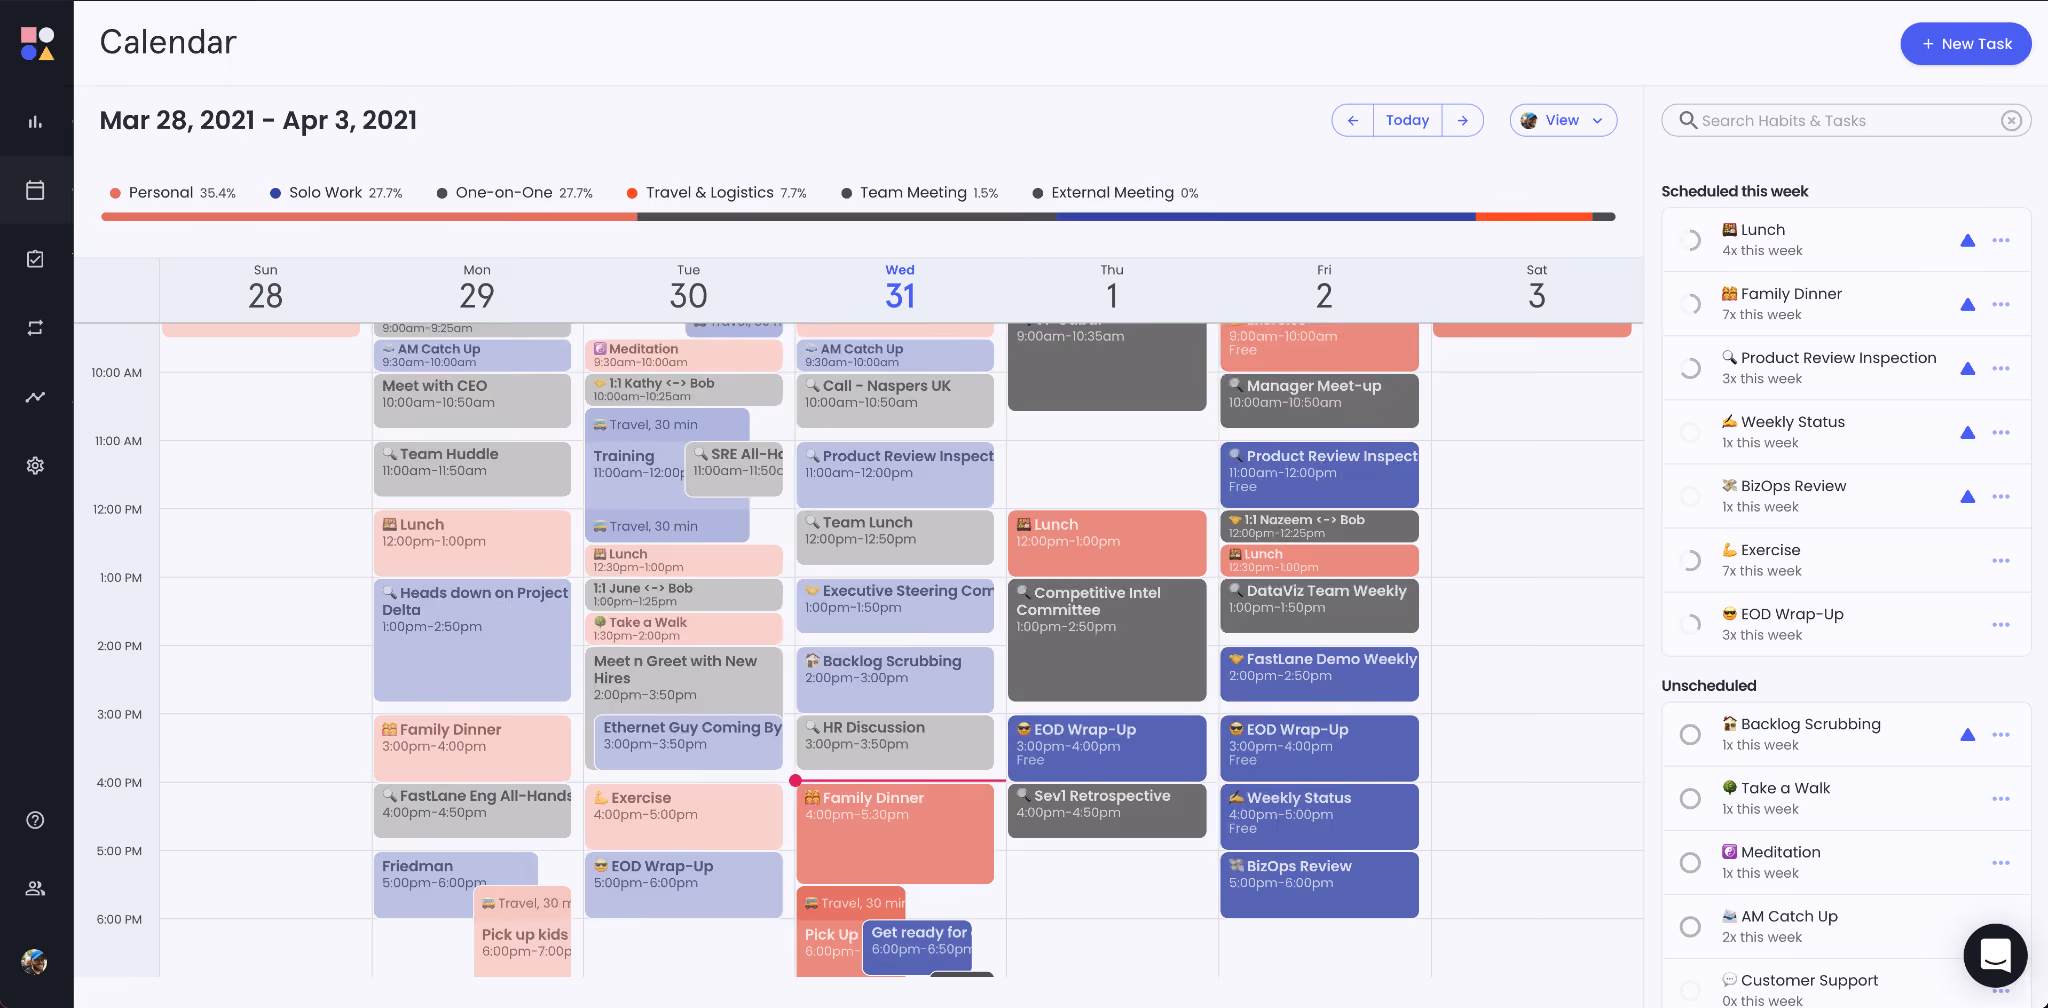Go to next week with right arrow

click(1463, 120)
